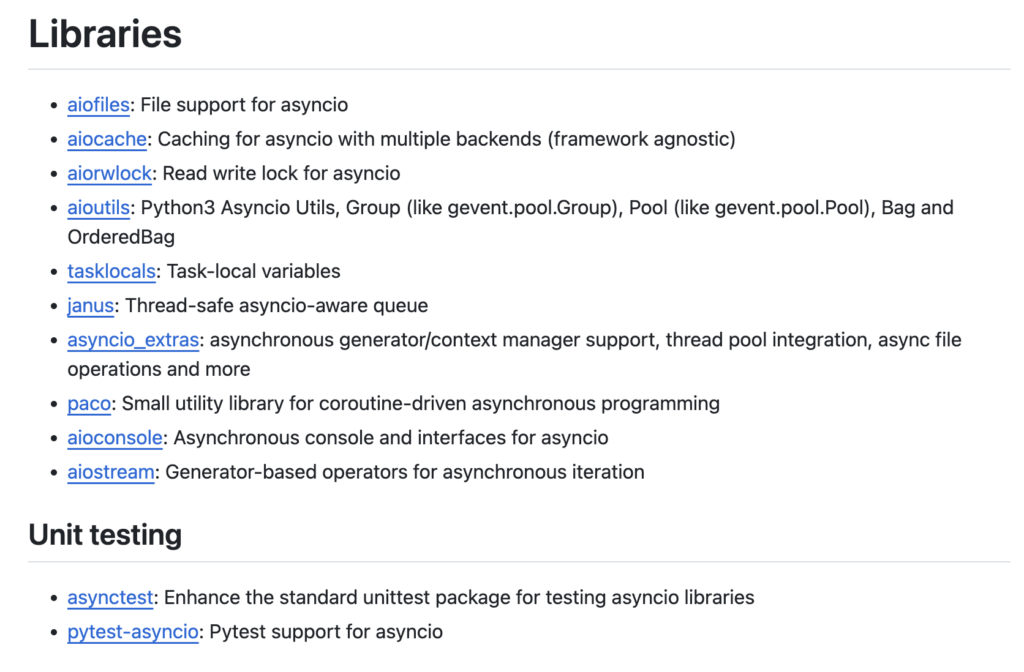Go to the aioconsole link
The width and height of the screenshot is (1024, 672).
tap(115, 438)
